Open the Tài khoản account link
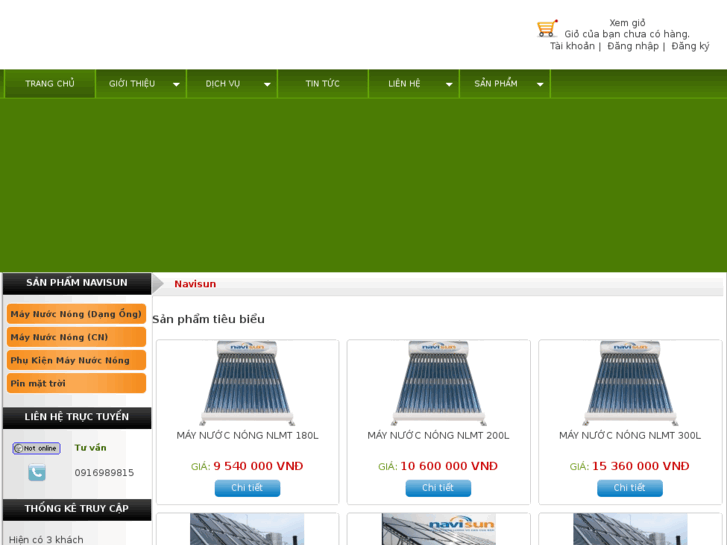 (572, 46)
